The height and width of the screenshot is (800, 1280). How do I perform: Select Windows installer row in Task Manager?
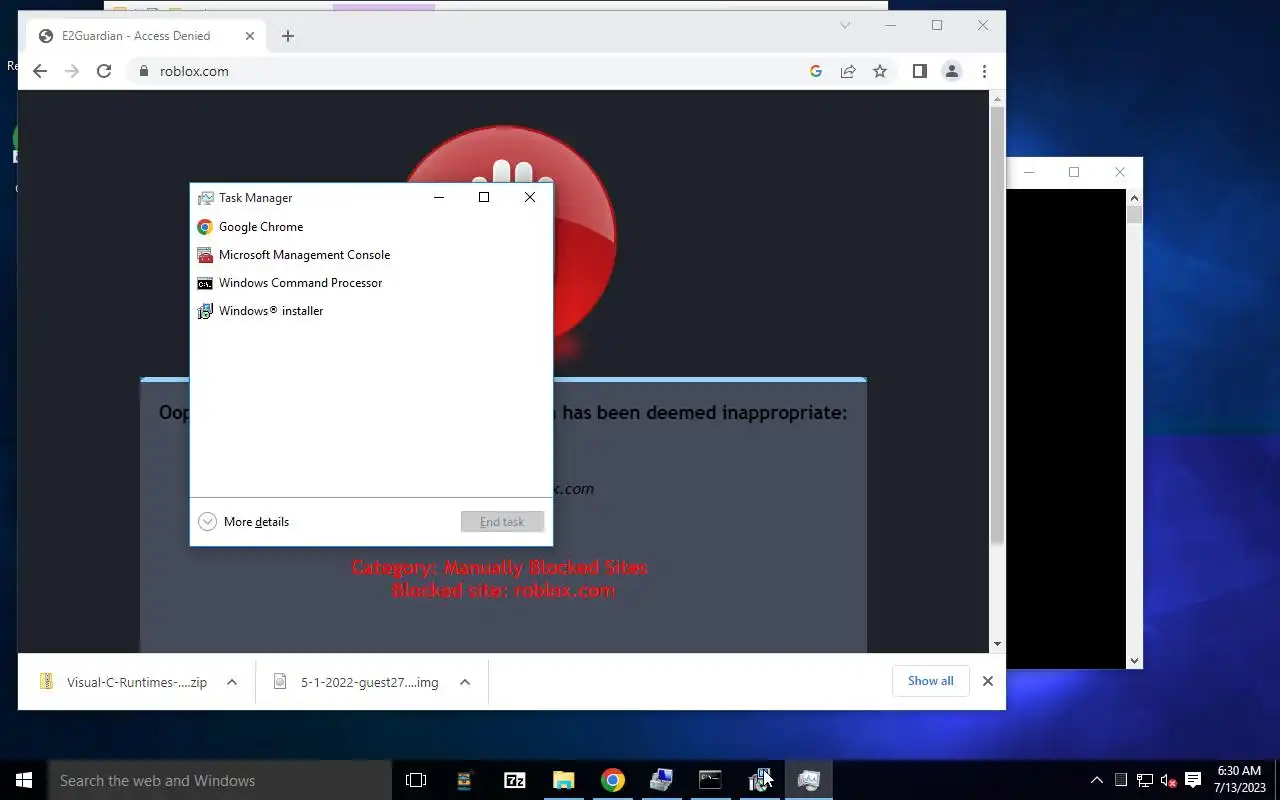click(x=371, y=311)
